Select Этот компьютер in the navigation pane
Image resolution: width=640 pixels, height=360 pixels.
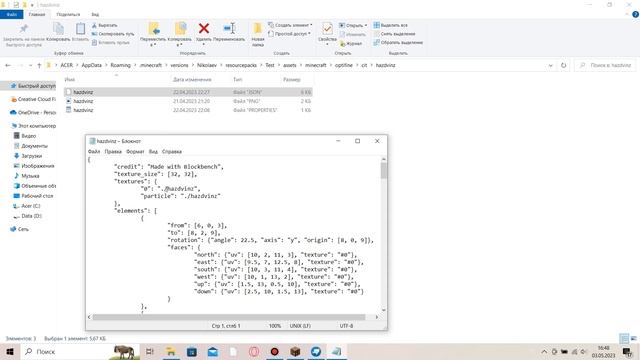coord(34,126)
